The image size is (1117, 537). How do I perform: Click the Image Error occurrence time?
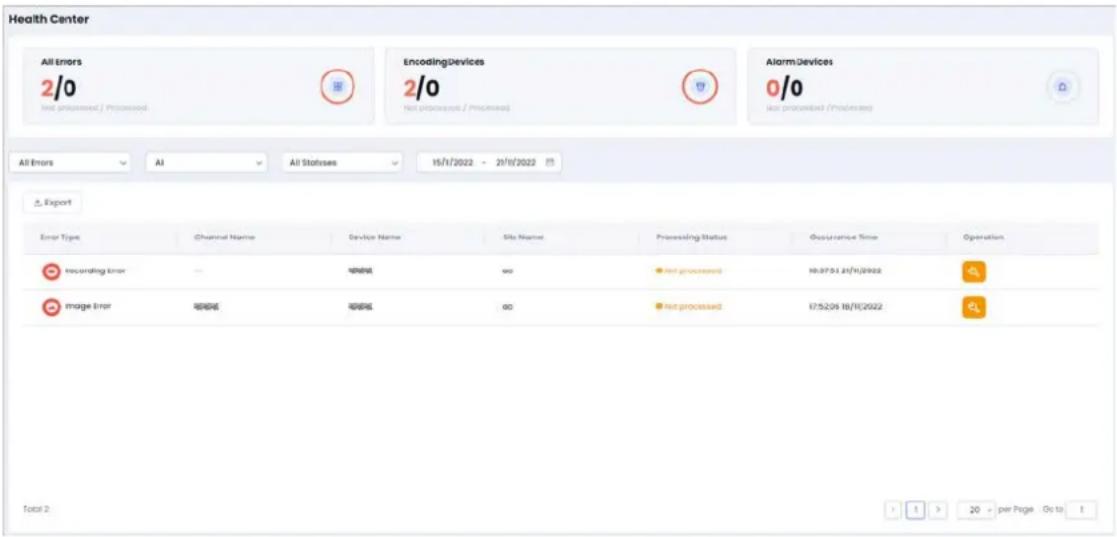coord(846,307)
